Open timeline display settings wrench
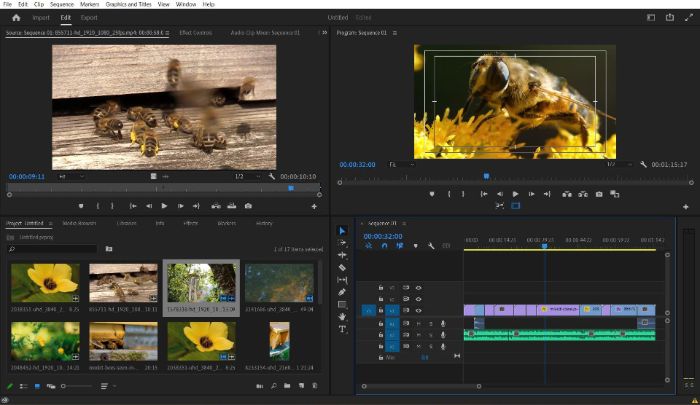Viewport: 700px width, 405px height. (431, 246)
